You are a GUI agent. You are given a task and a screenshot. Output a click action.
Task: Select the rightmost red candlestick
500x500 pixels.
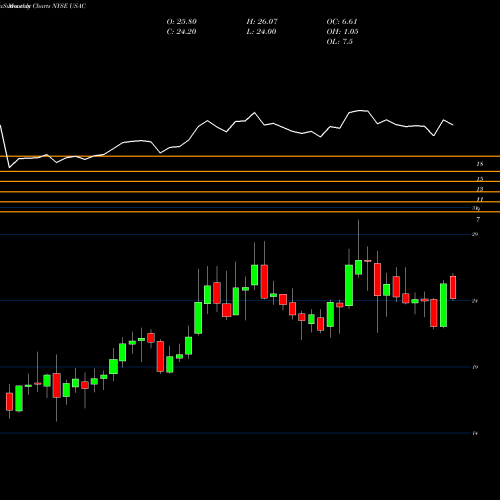click(x=453, y=287)
